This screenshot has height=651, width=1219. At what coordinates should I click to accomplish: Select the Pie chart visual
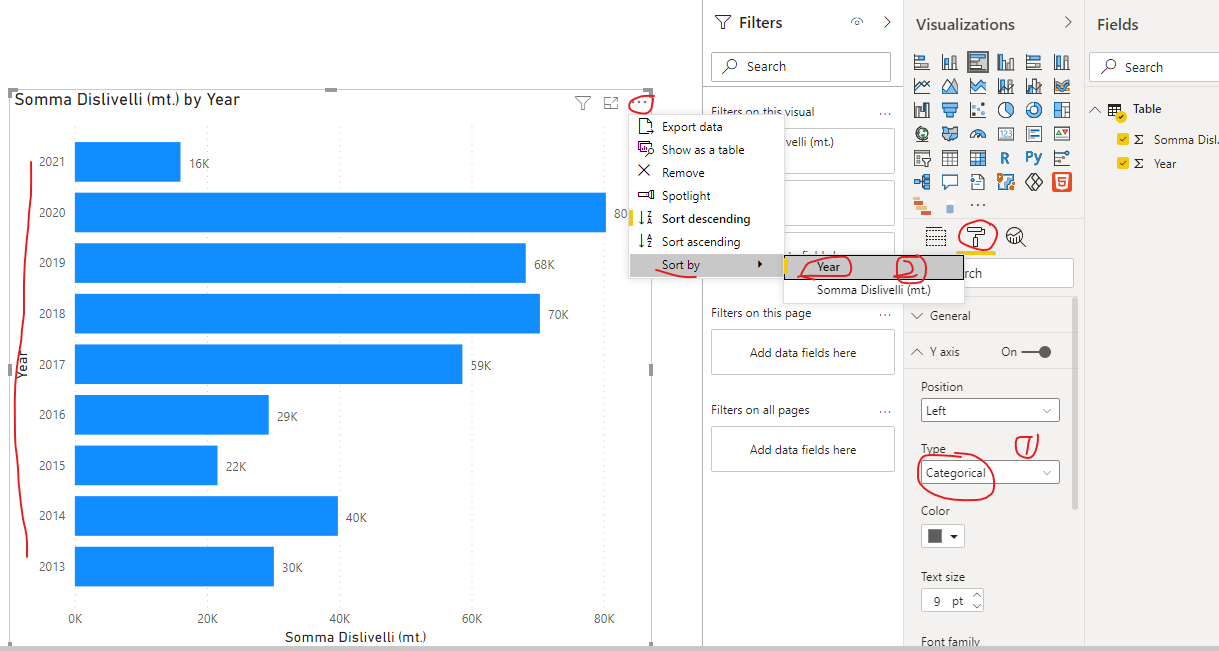click(x=1006, y=110)
